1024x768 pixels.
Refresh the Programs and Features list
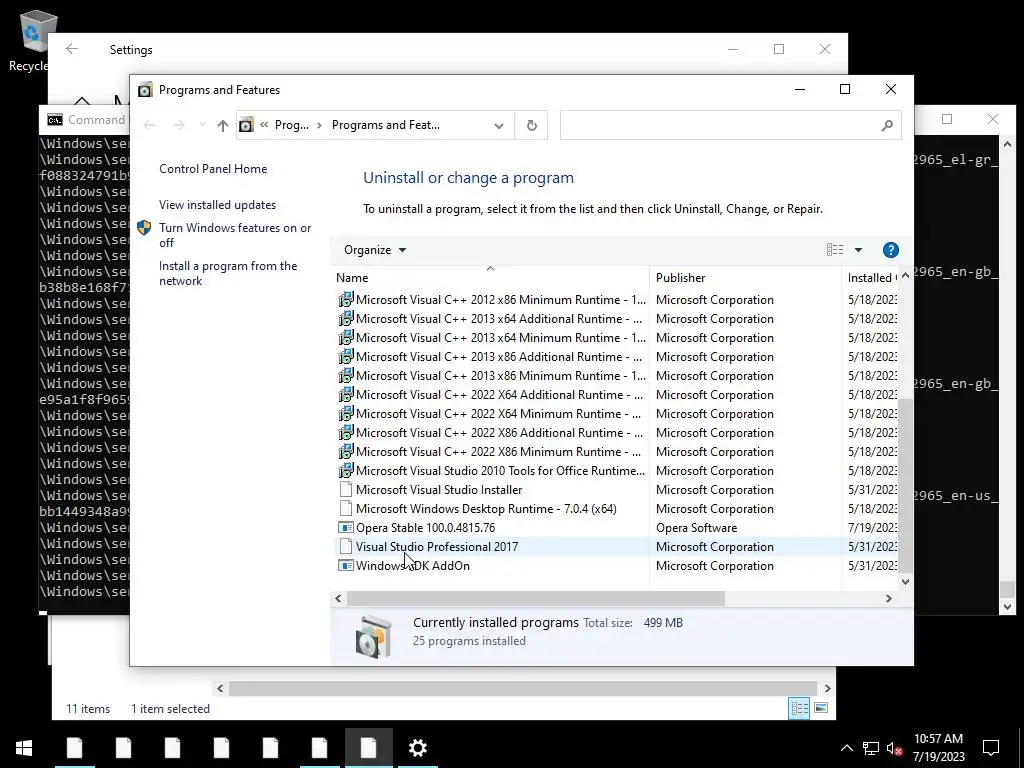pyautogui.click(x=532, y=125)
